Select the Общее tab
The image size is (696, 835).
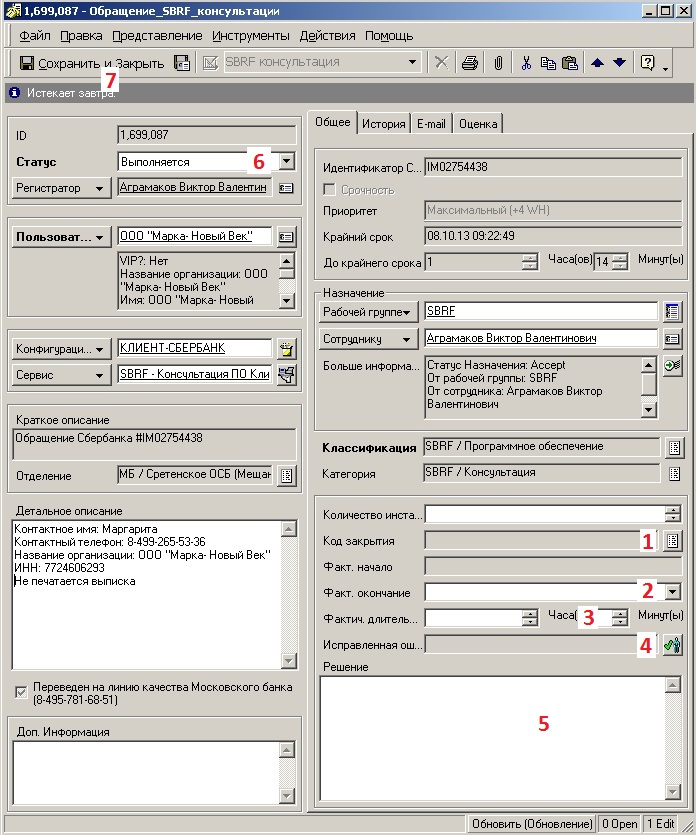tap(332, 122)
